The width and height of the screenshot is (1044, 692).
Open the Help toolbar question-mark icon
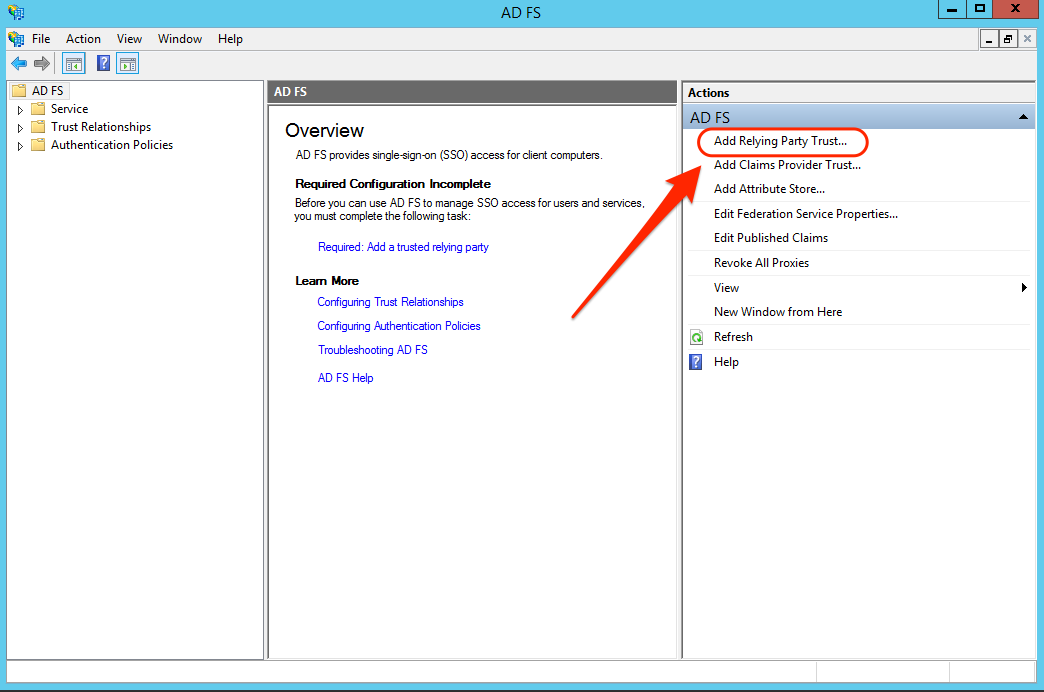click(103, 63)
